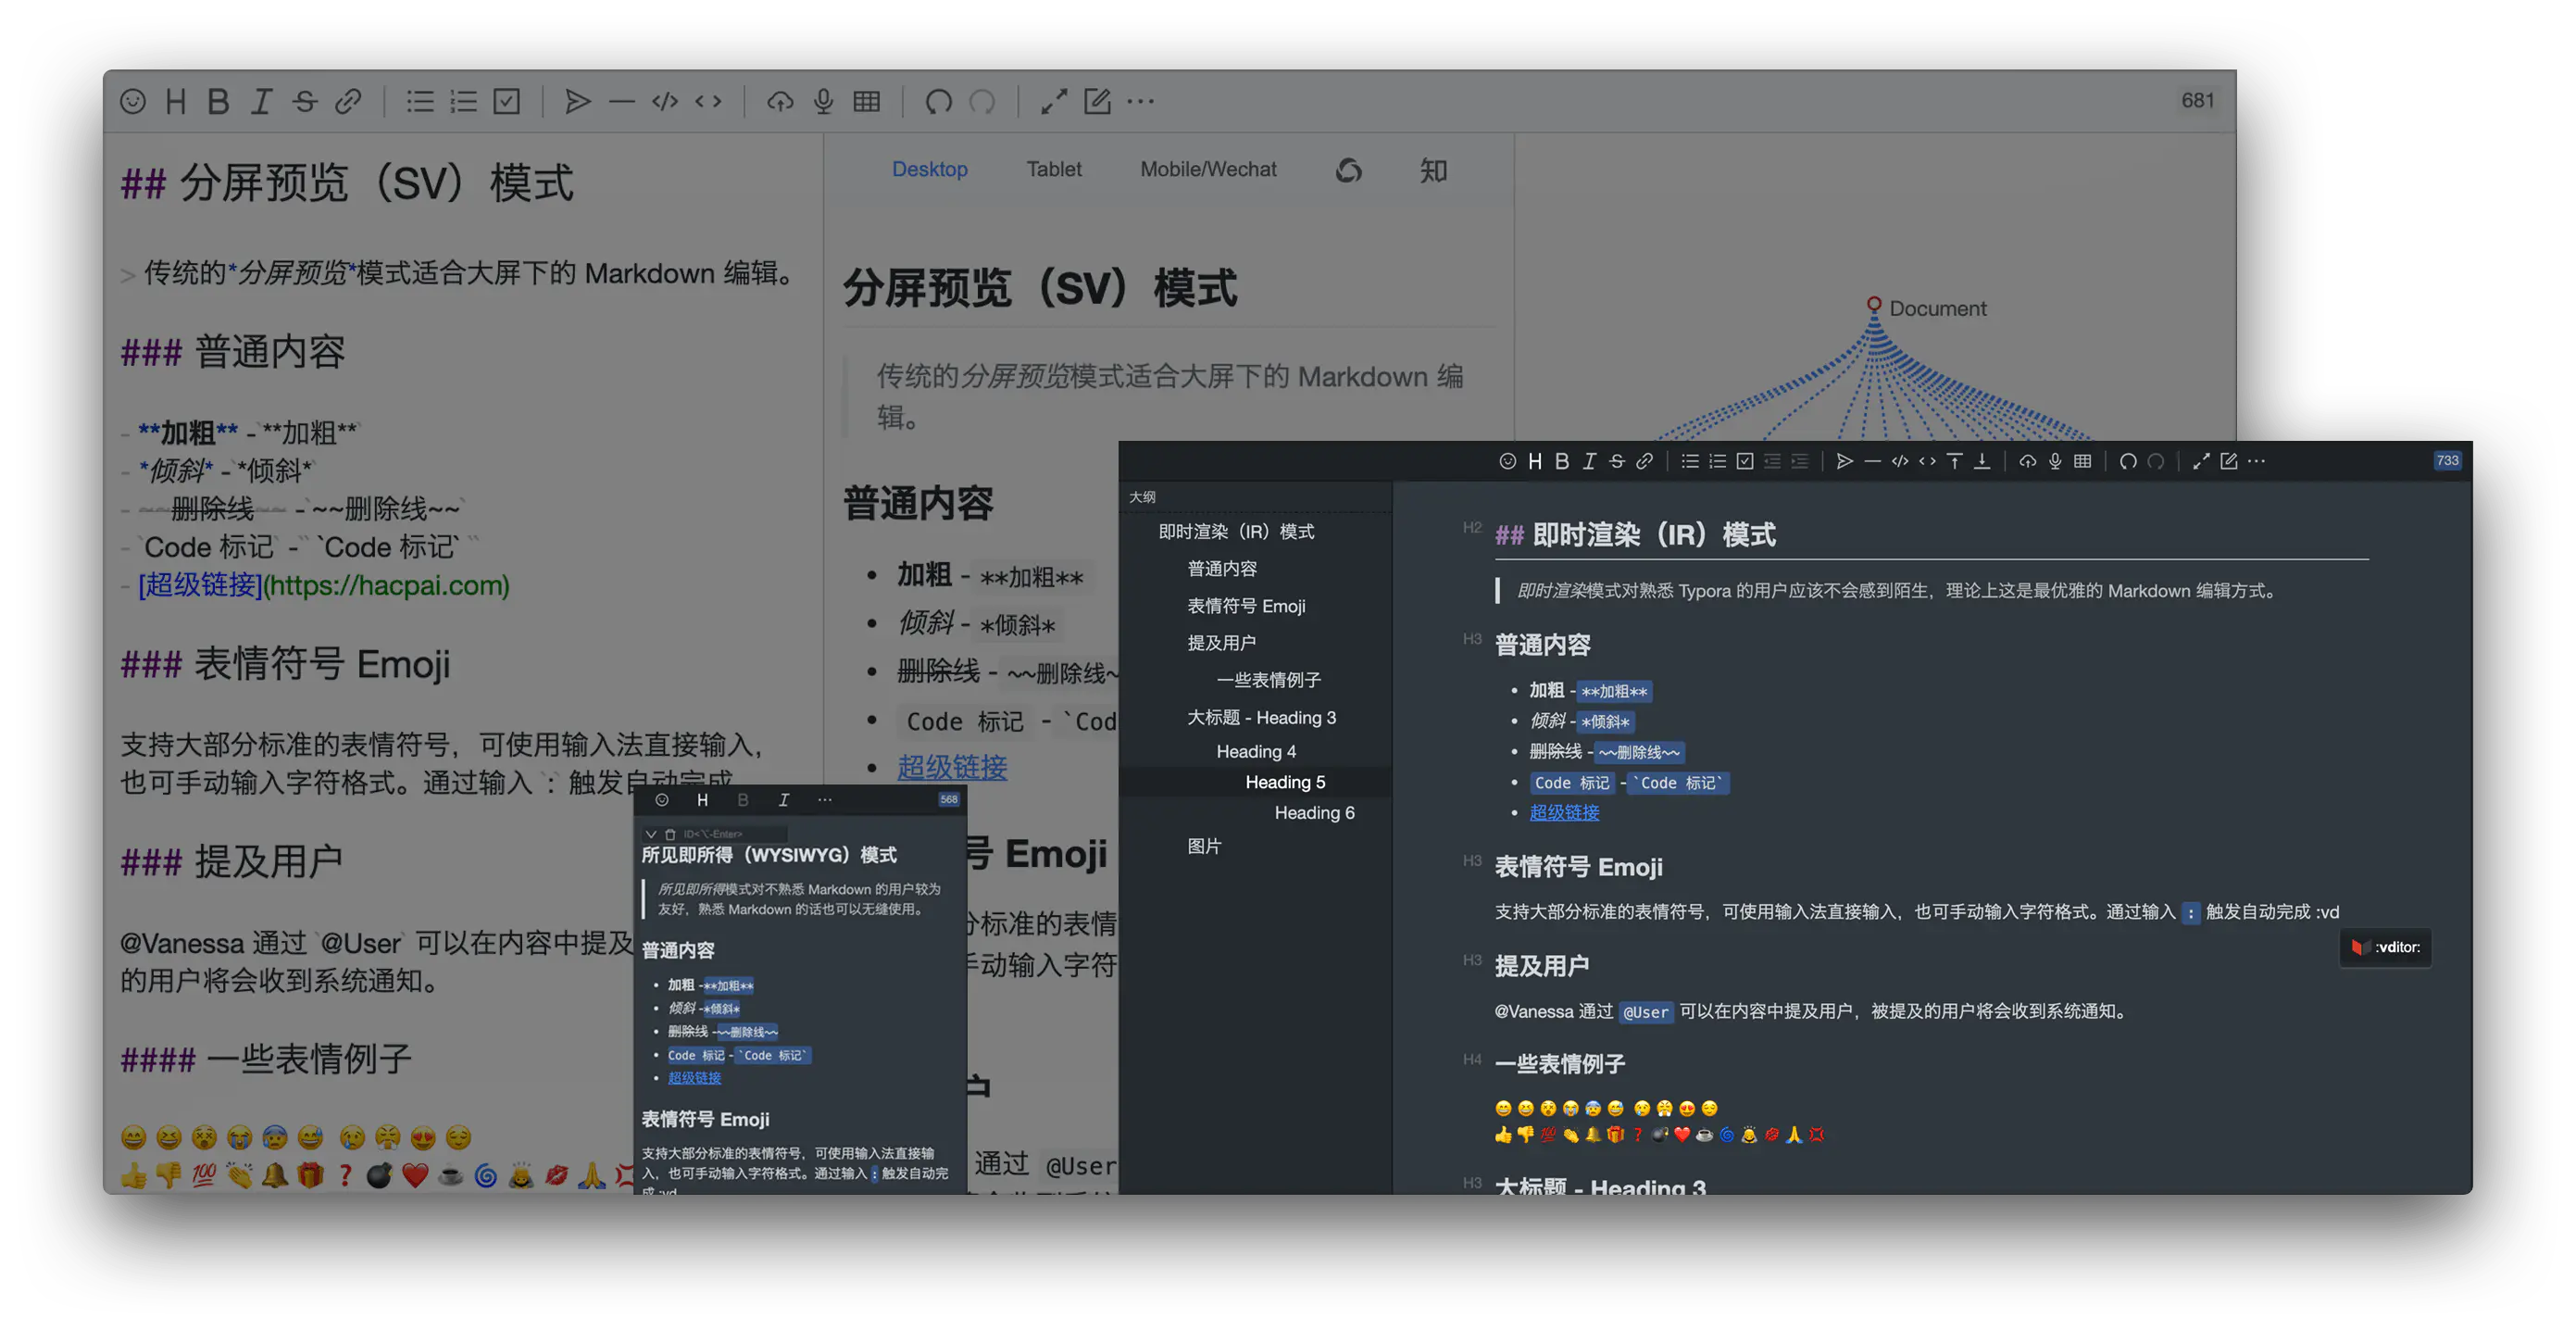Insert a task checkbox list in the split-view toolbar
This screenshot has width=2576, height=1330.
[507, 101]
